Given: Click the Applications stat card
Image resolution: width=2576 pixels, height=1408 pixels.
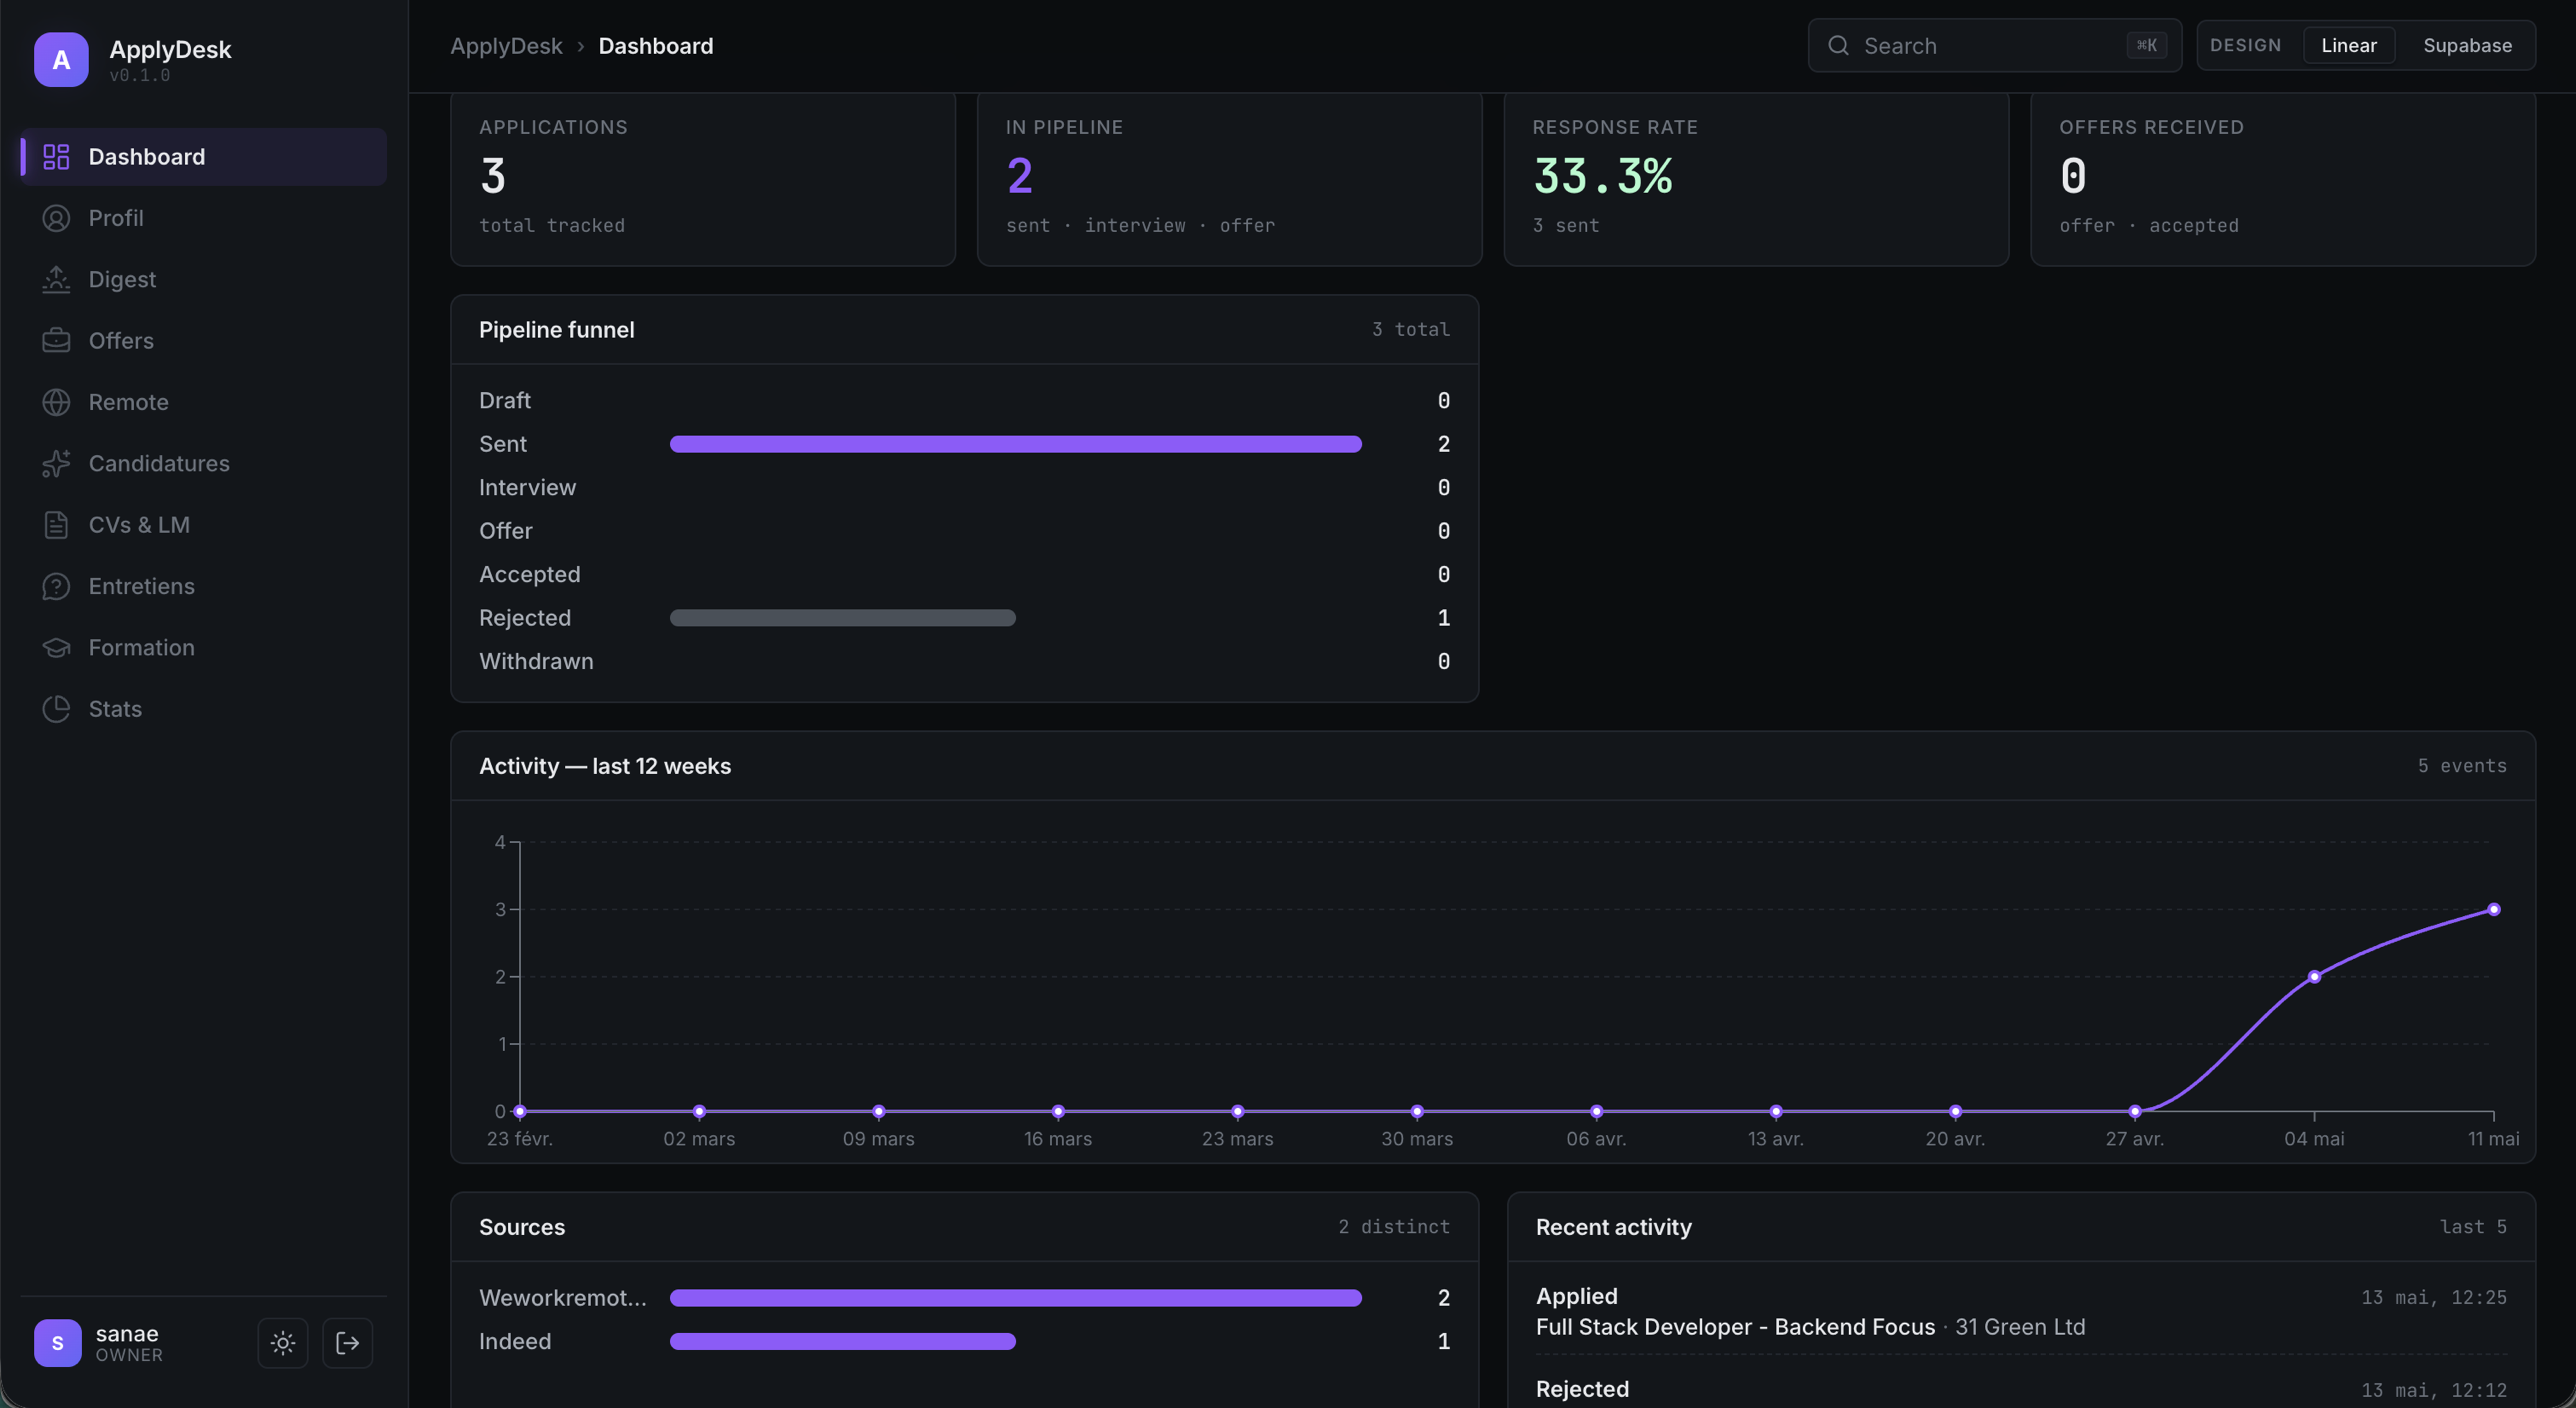Looking at the screenshot, I should coord(703,180).
